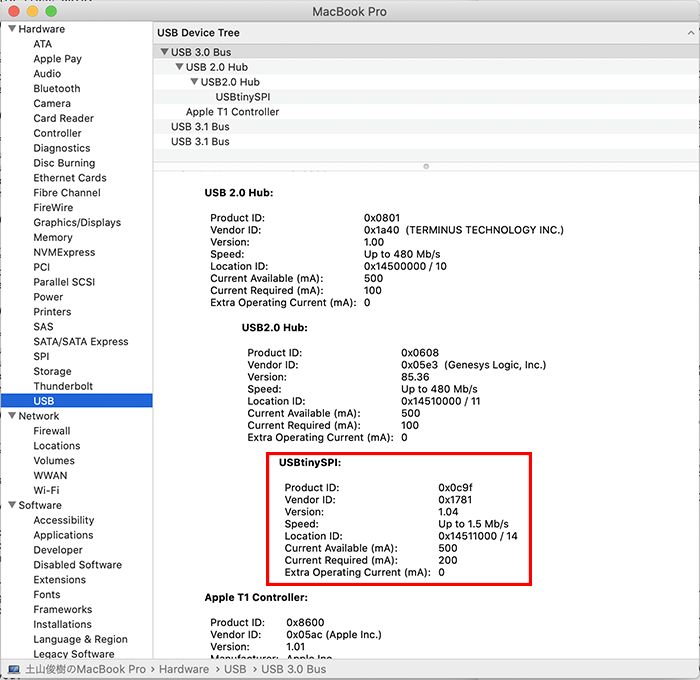
Task: Select Fonts under Software
Action: coord(46,595)
